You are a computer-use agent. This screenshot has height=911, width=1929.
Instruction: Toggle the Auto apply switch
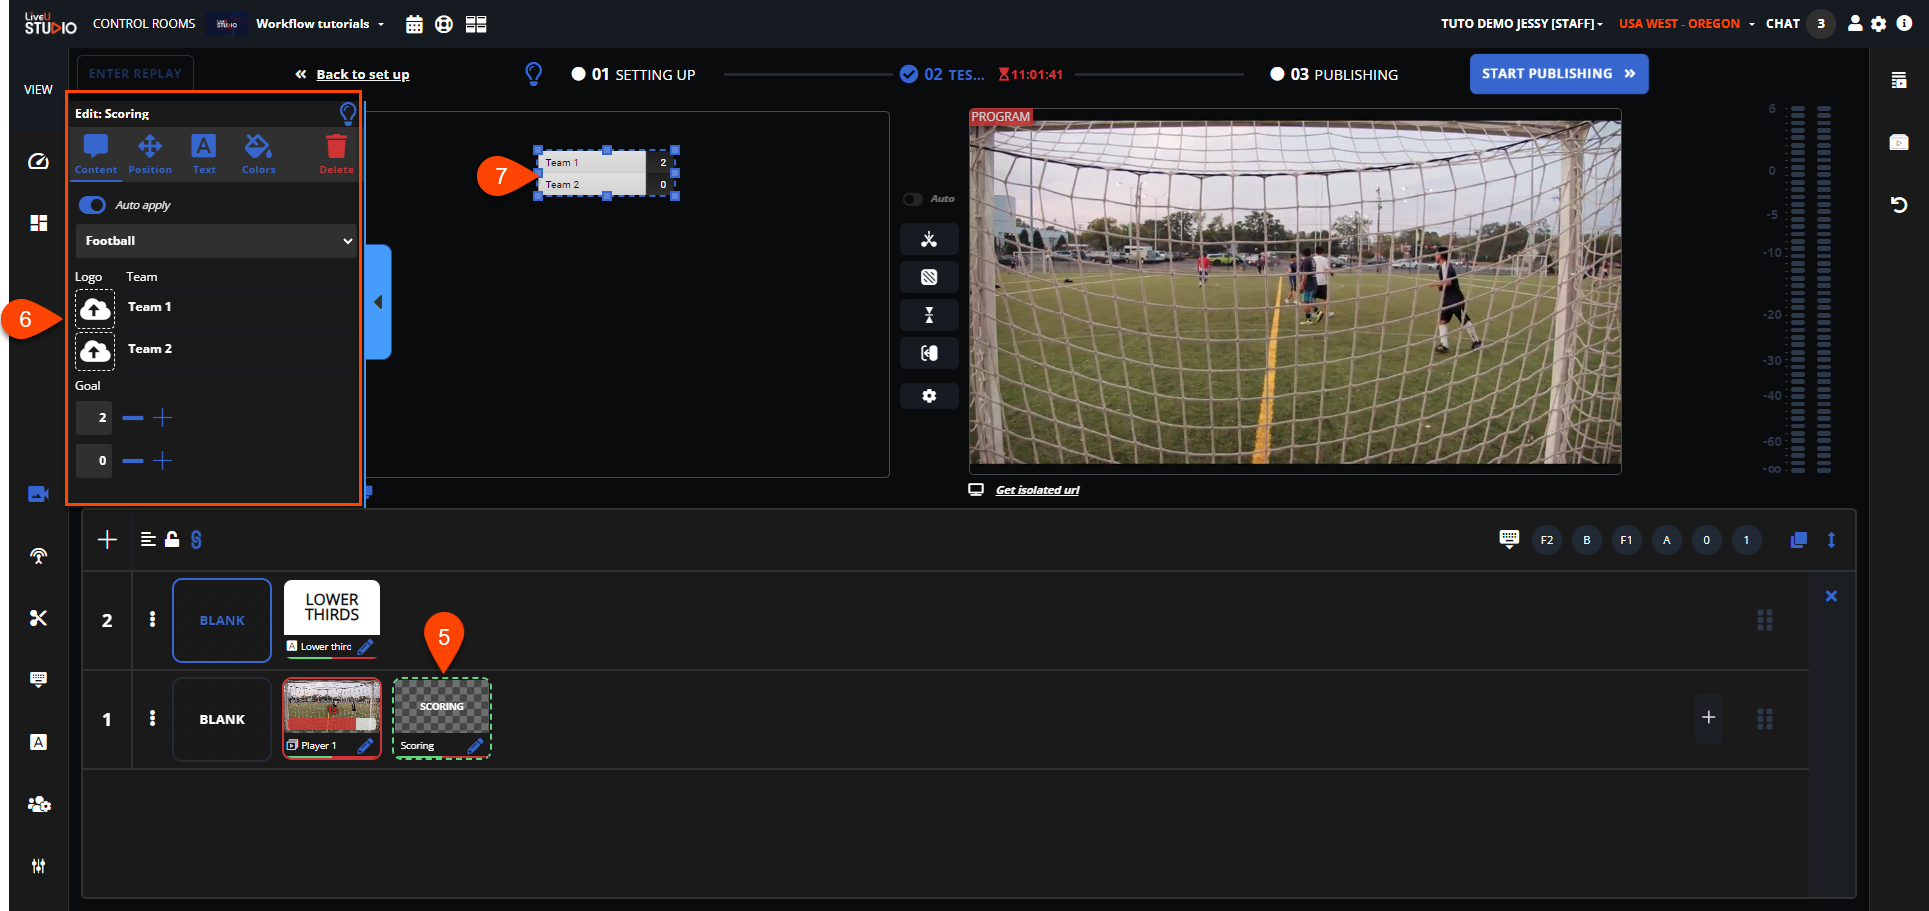92,205
